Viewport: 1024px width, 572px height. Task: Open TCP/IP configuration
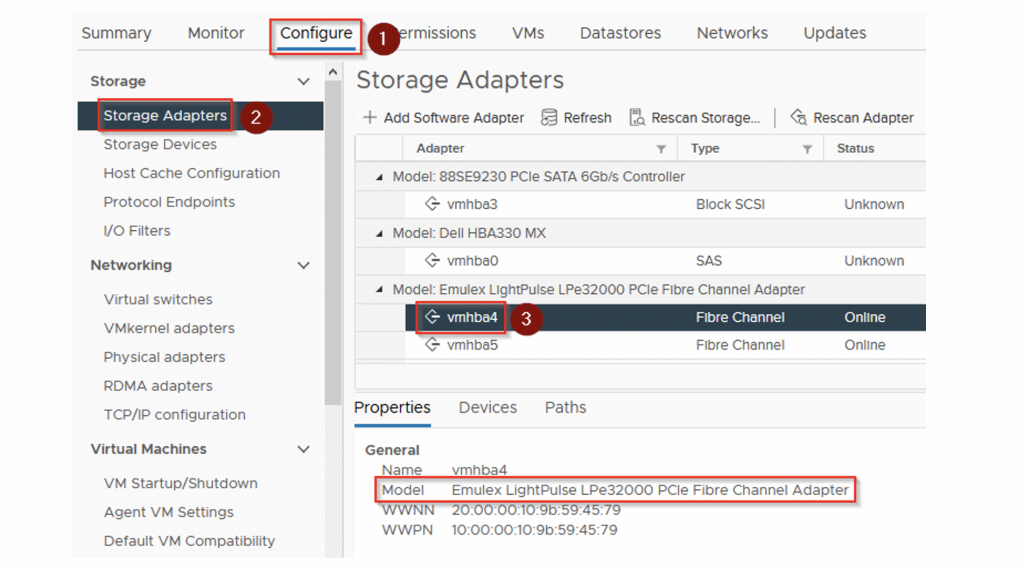point(174,415)
